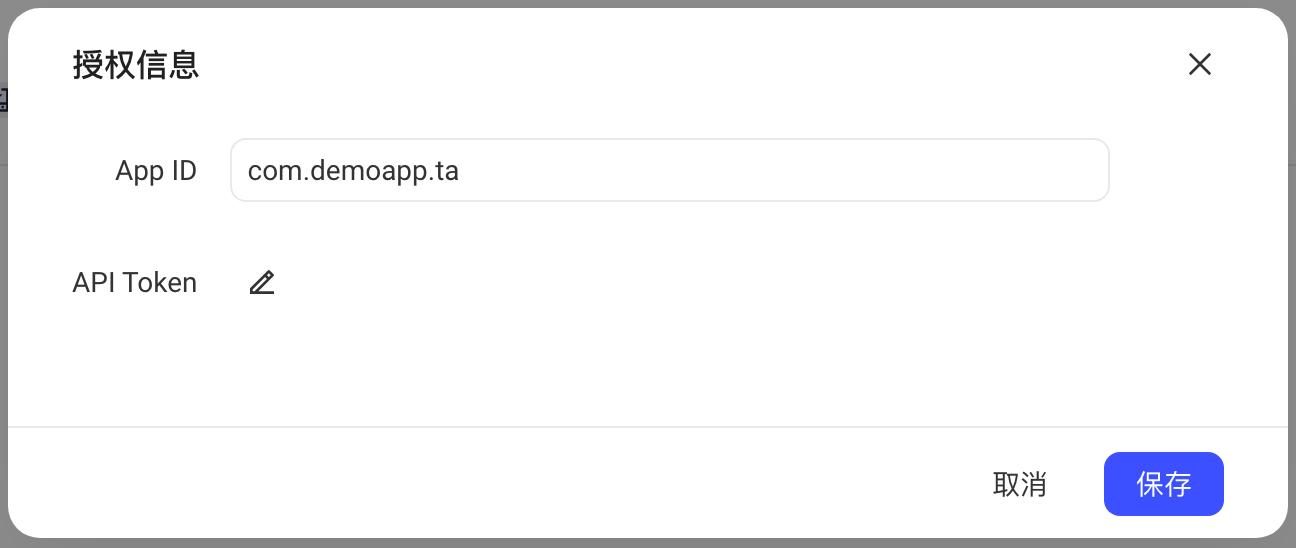Click the 取消 button
The height and width of the screenshot is (548, 1296).
(1020, 484)
